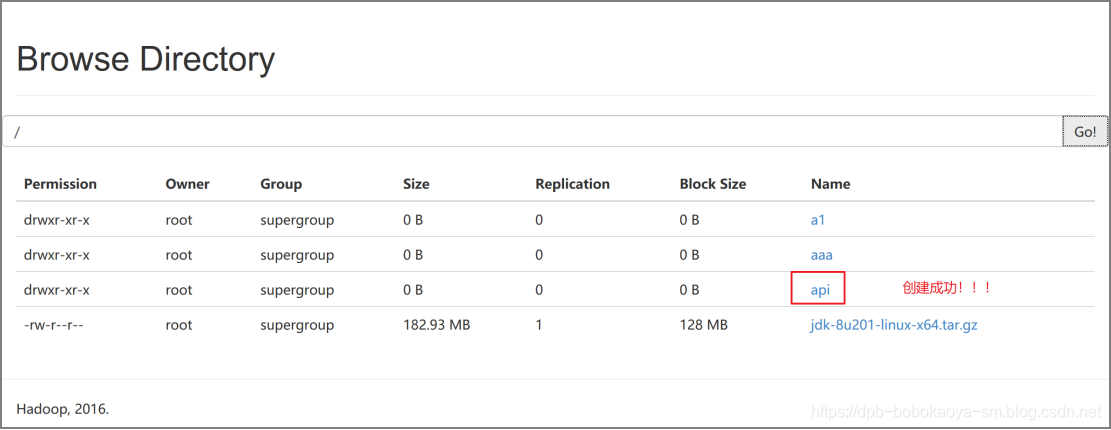The width and height of the screenshot is (1111, 430).
Task: Click the Replication column header
Action: click(x=573, y=184)
